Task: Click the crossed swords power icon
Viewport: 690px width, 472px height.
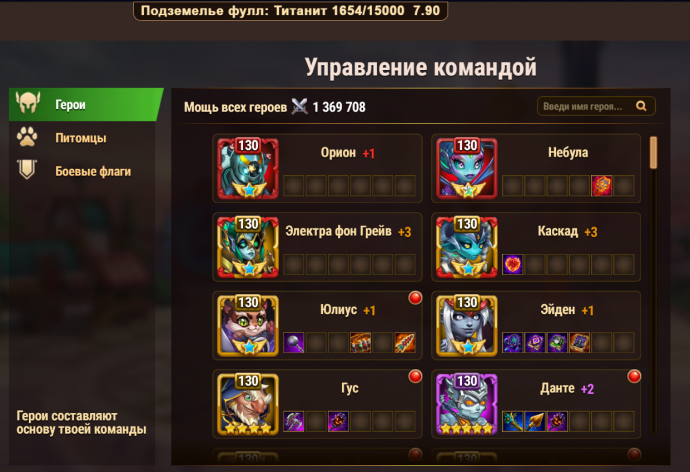Action: 299,106
